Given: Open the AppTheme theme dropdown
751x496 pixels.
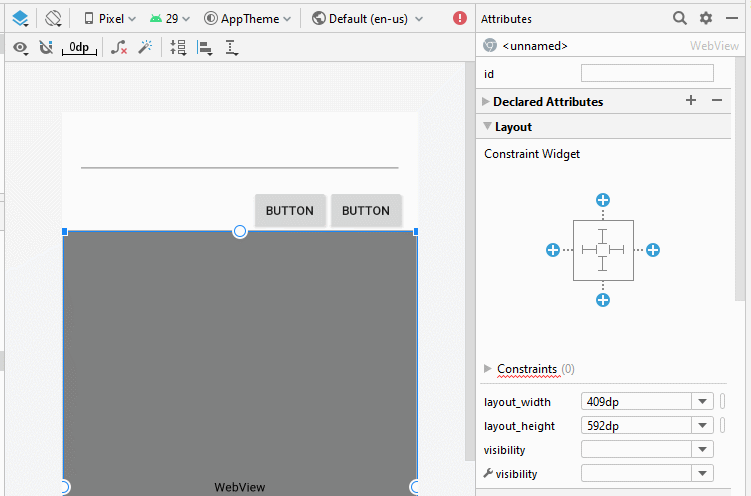Looking at the screenshot, I should click(247, 19).
